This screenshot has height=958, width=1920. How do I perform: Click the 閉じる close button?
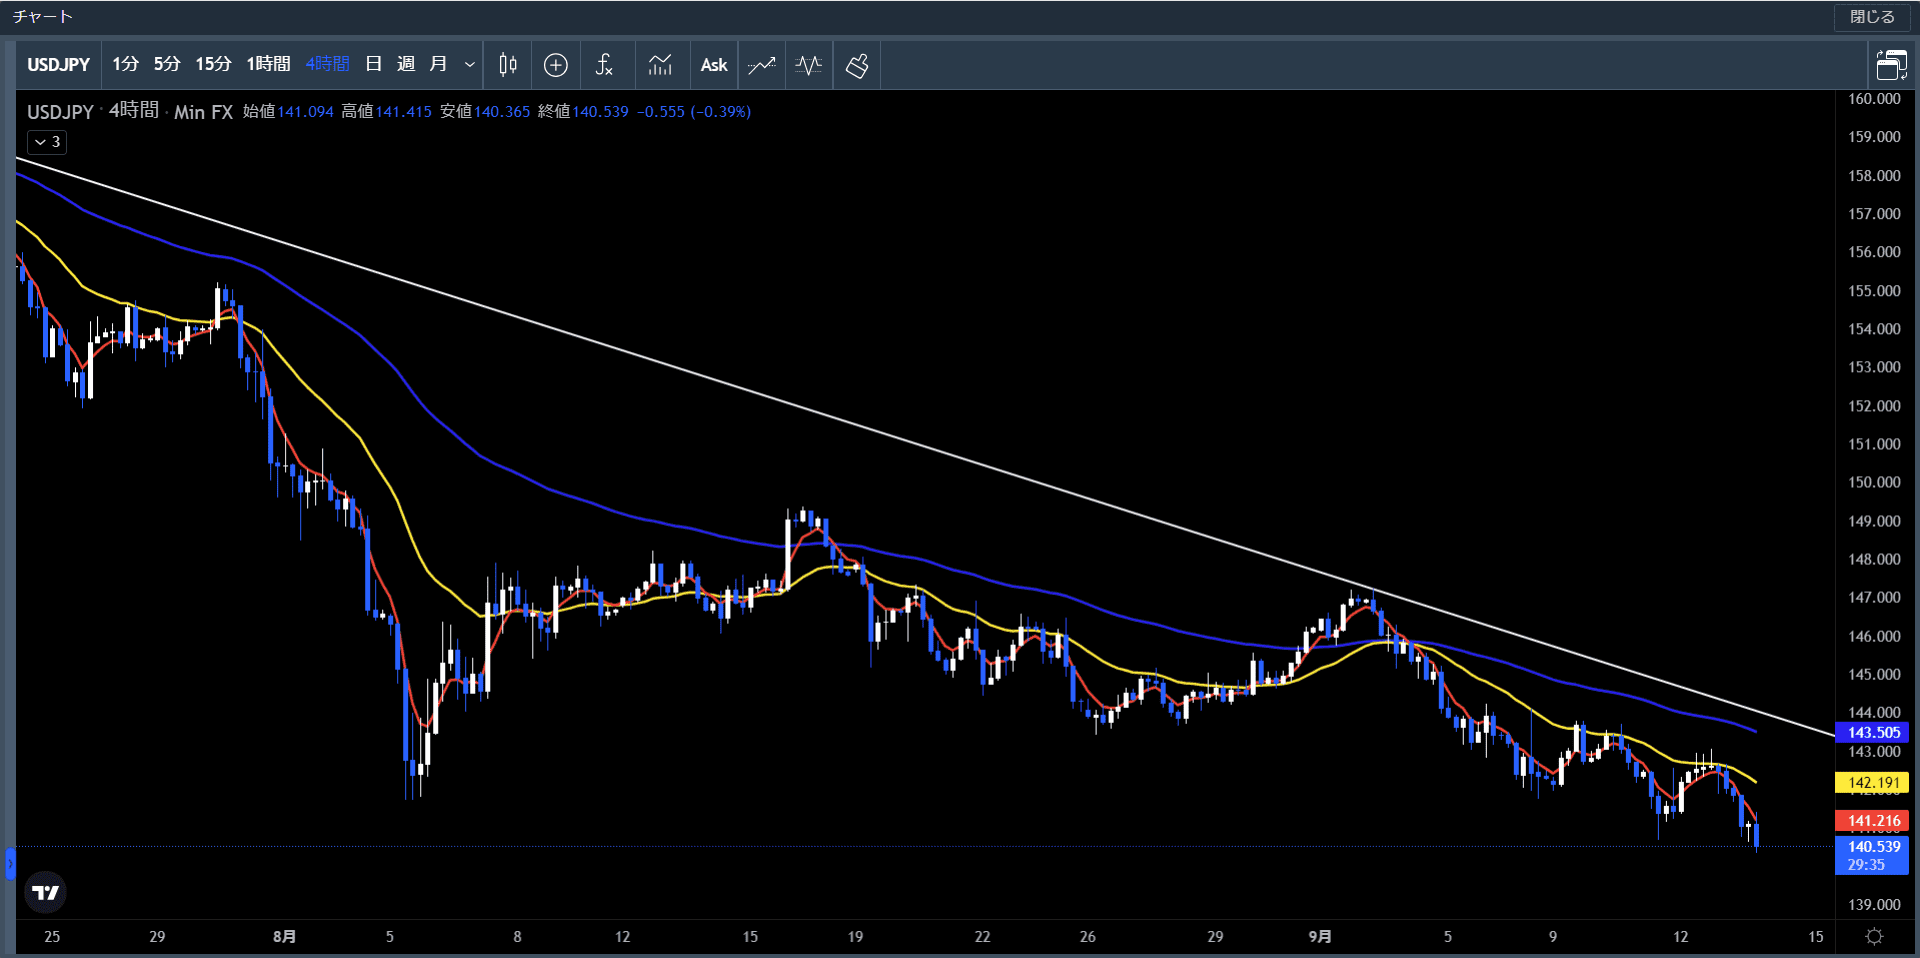pyautogui.click(x=1872, y=17)
